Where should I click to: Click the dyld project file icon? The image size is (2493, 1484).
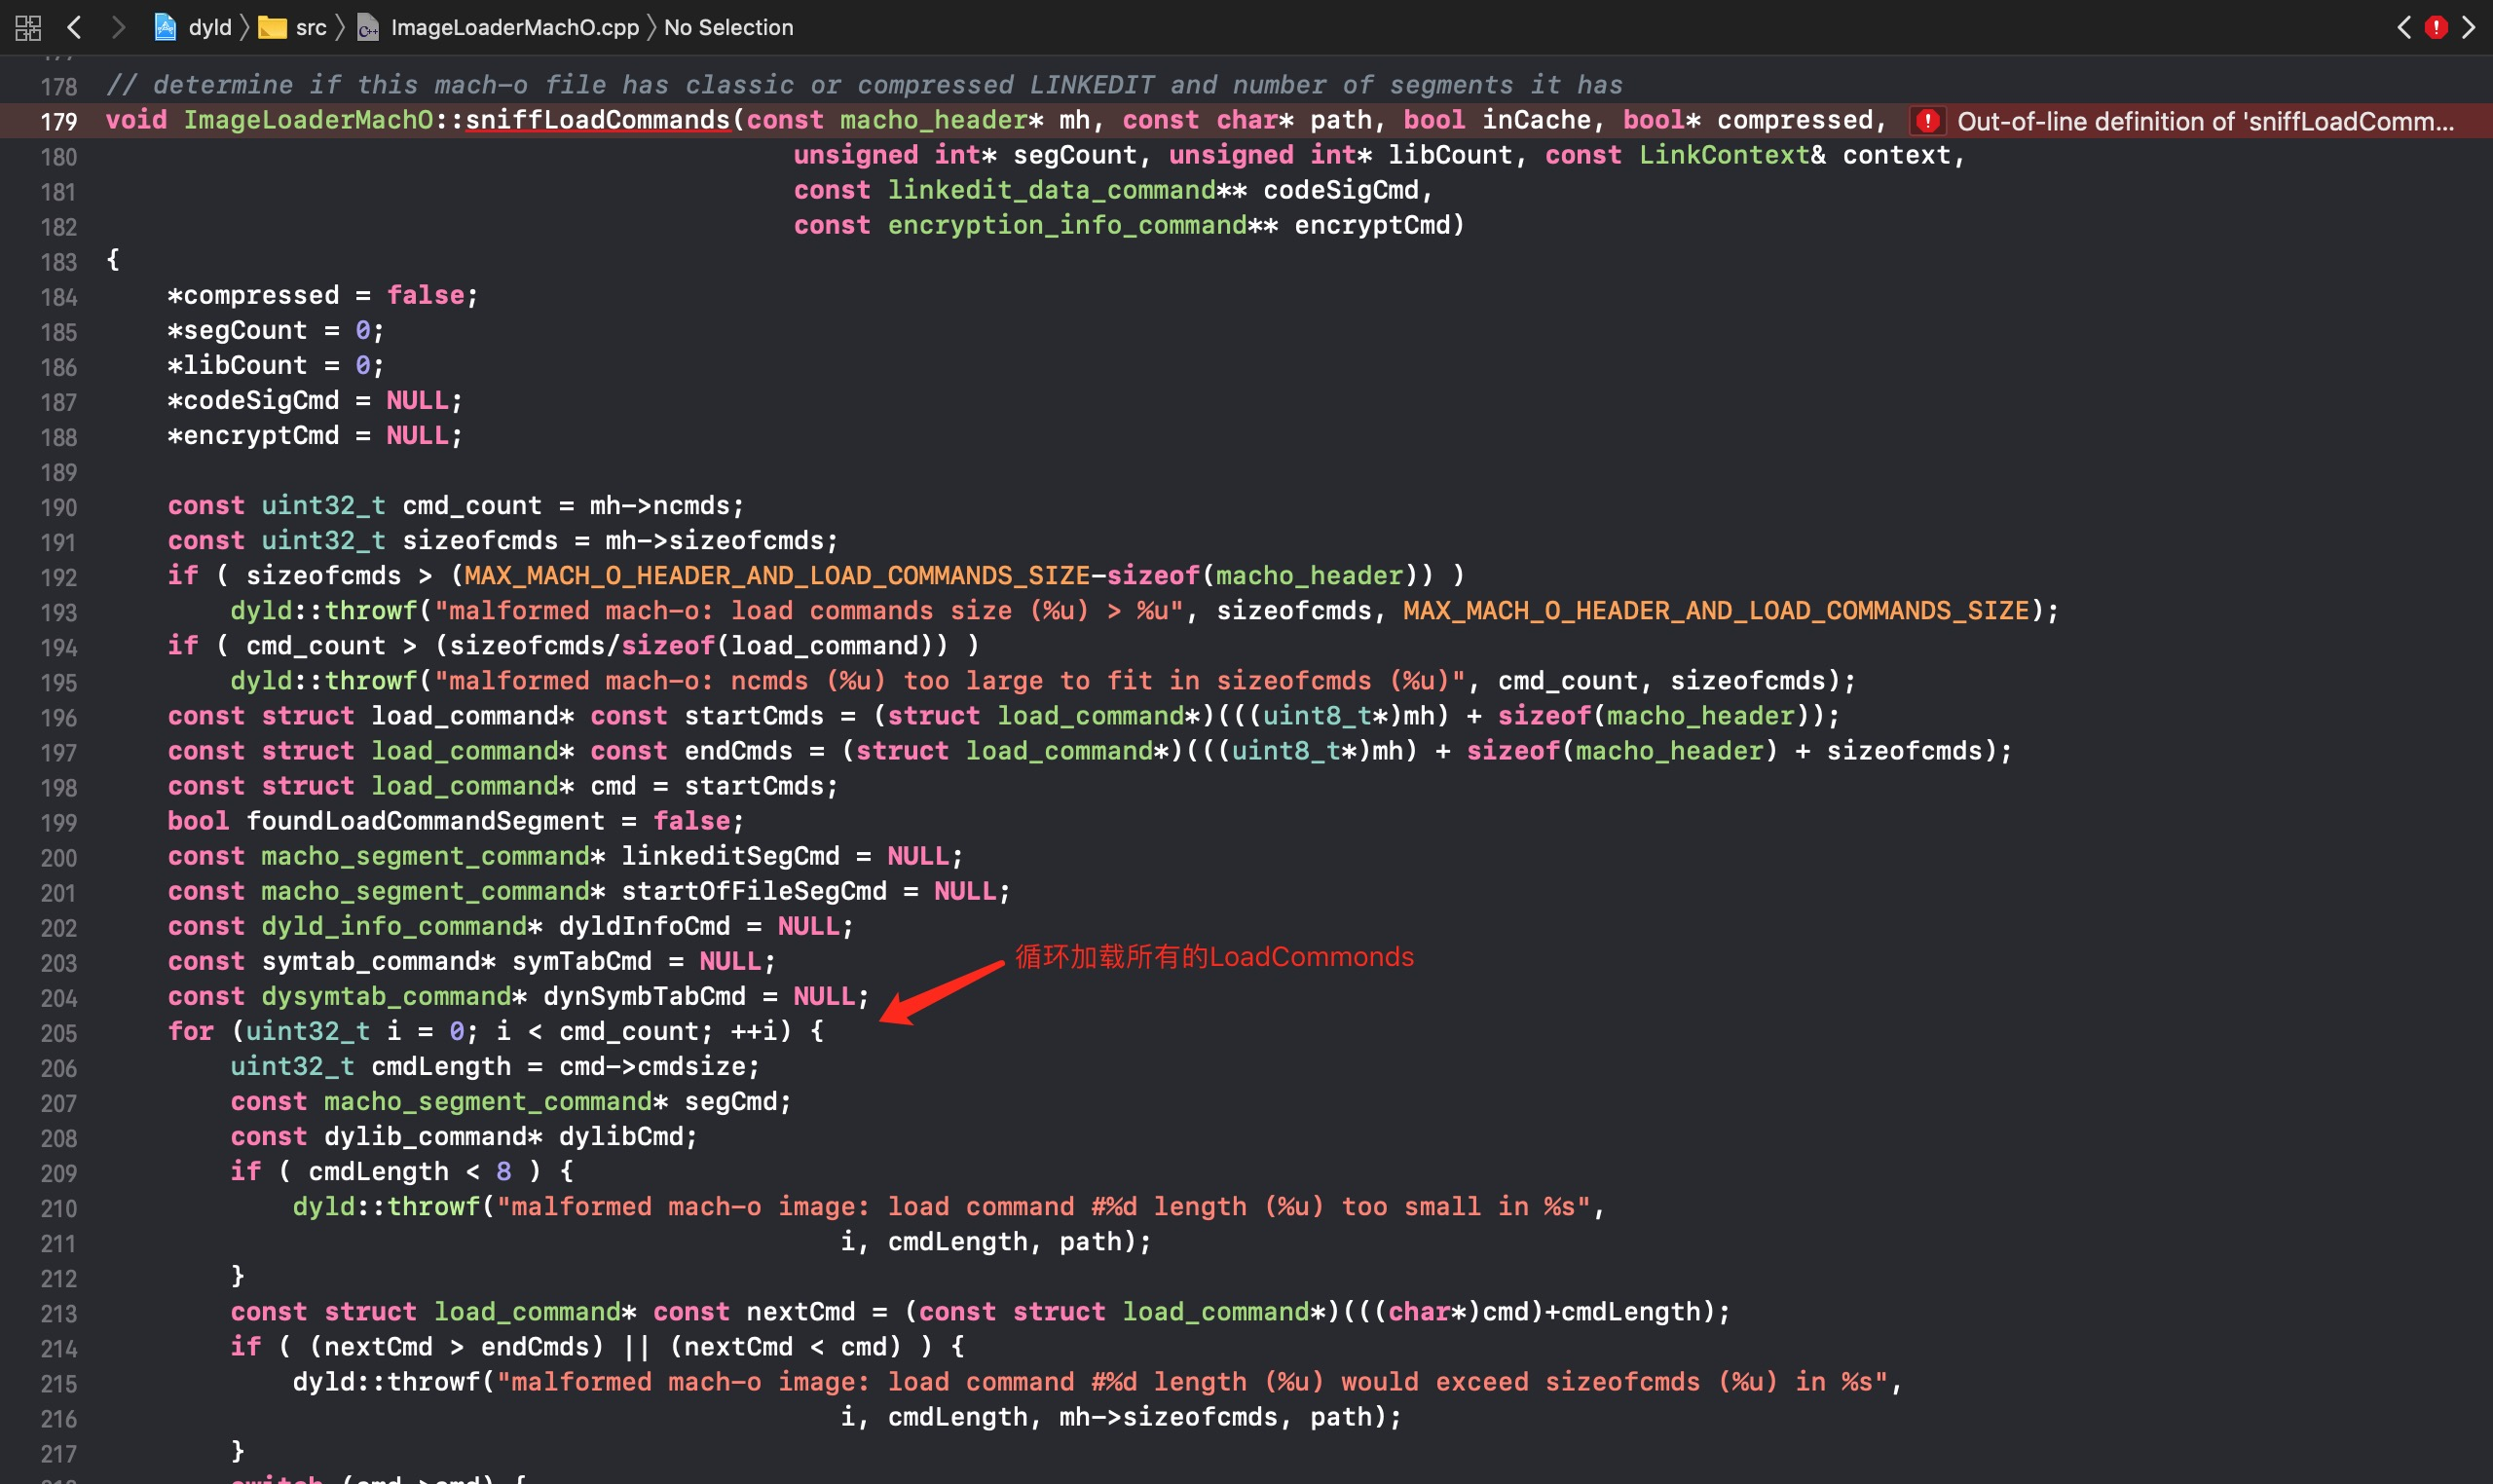click(165, 27)
